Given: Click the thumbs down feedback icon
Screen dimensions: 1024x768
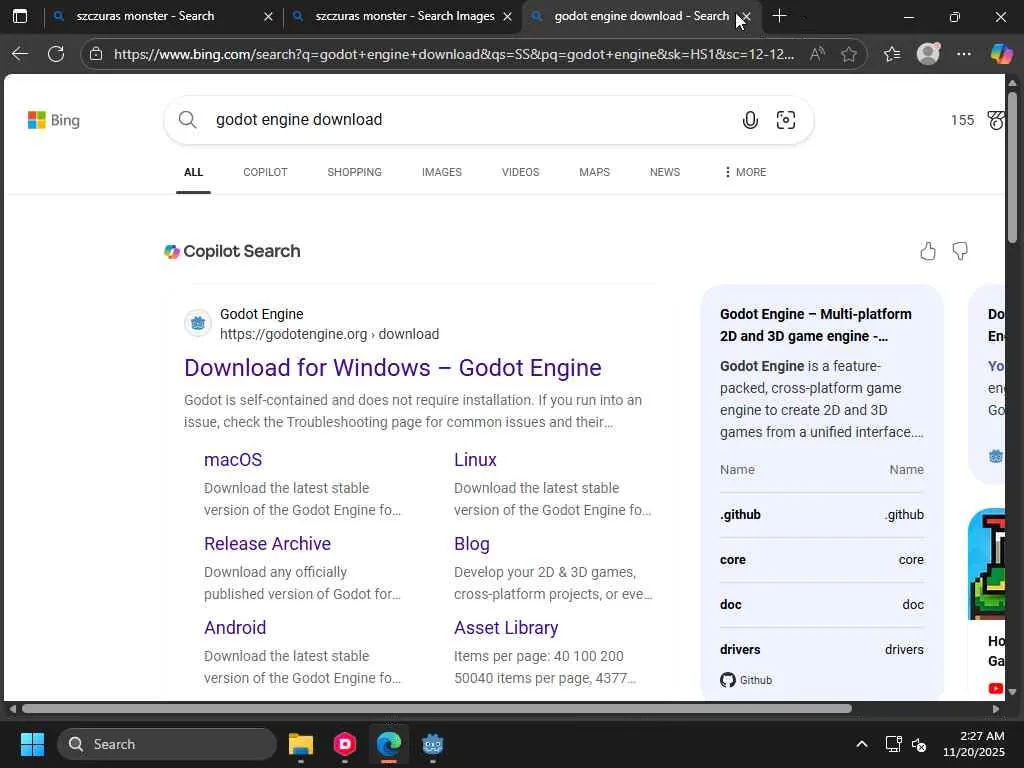Looking at the screenshot, I should point(960,251).
